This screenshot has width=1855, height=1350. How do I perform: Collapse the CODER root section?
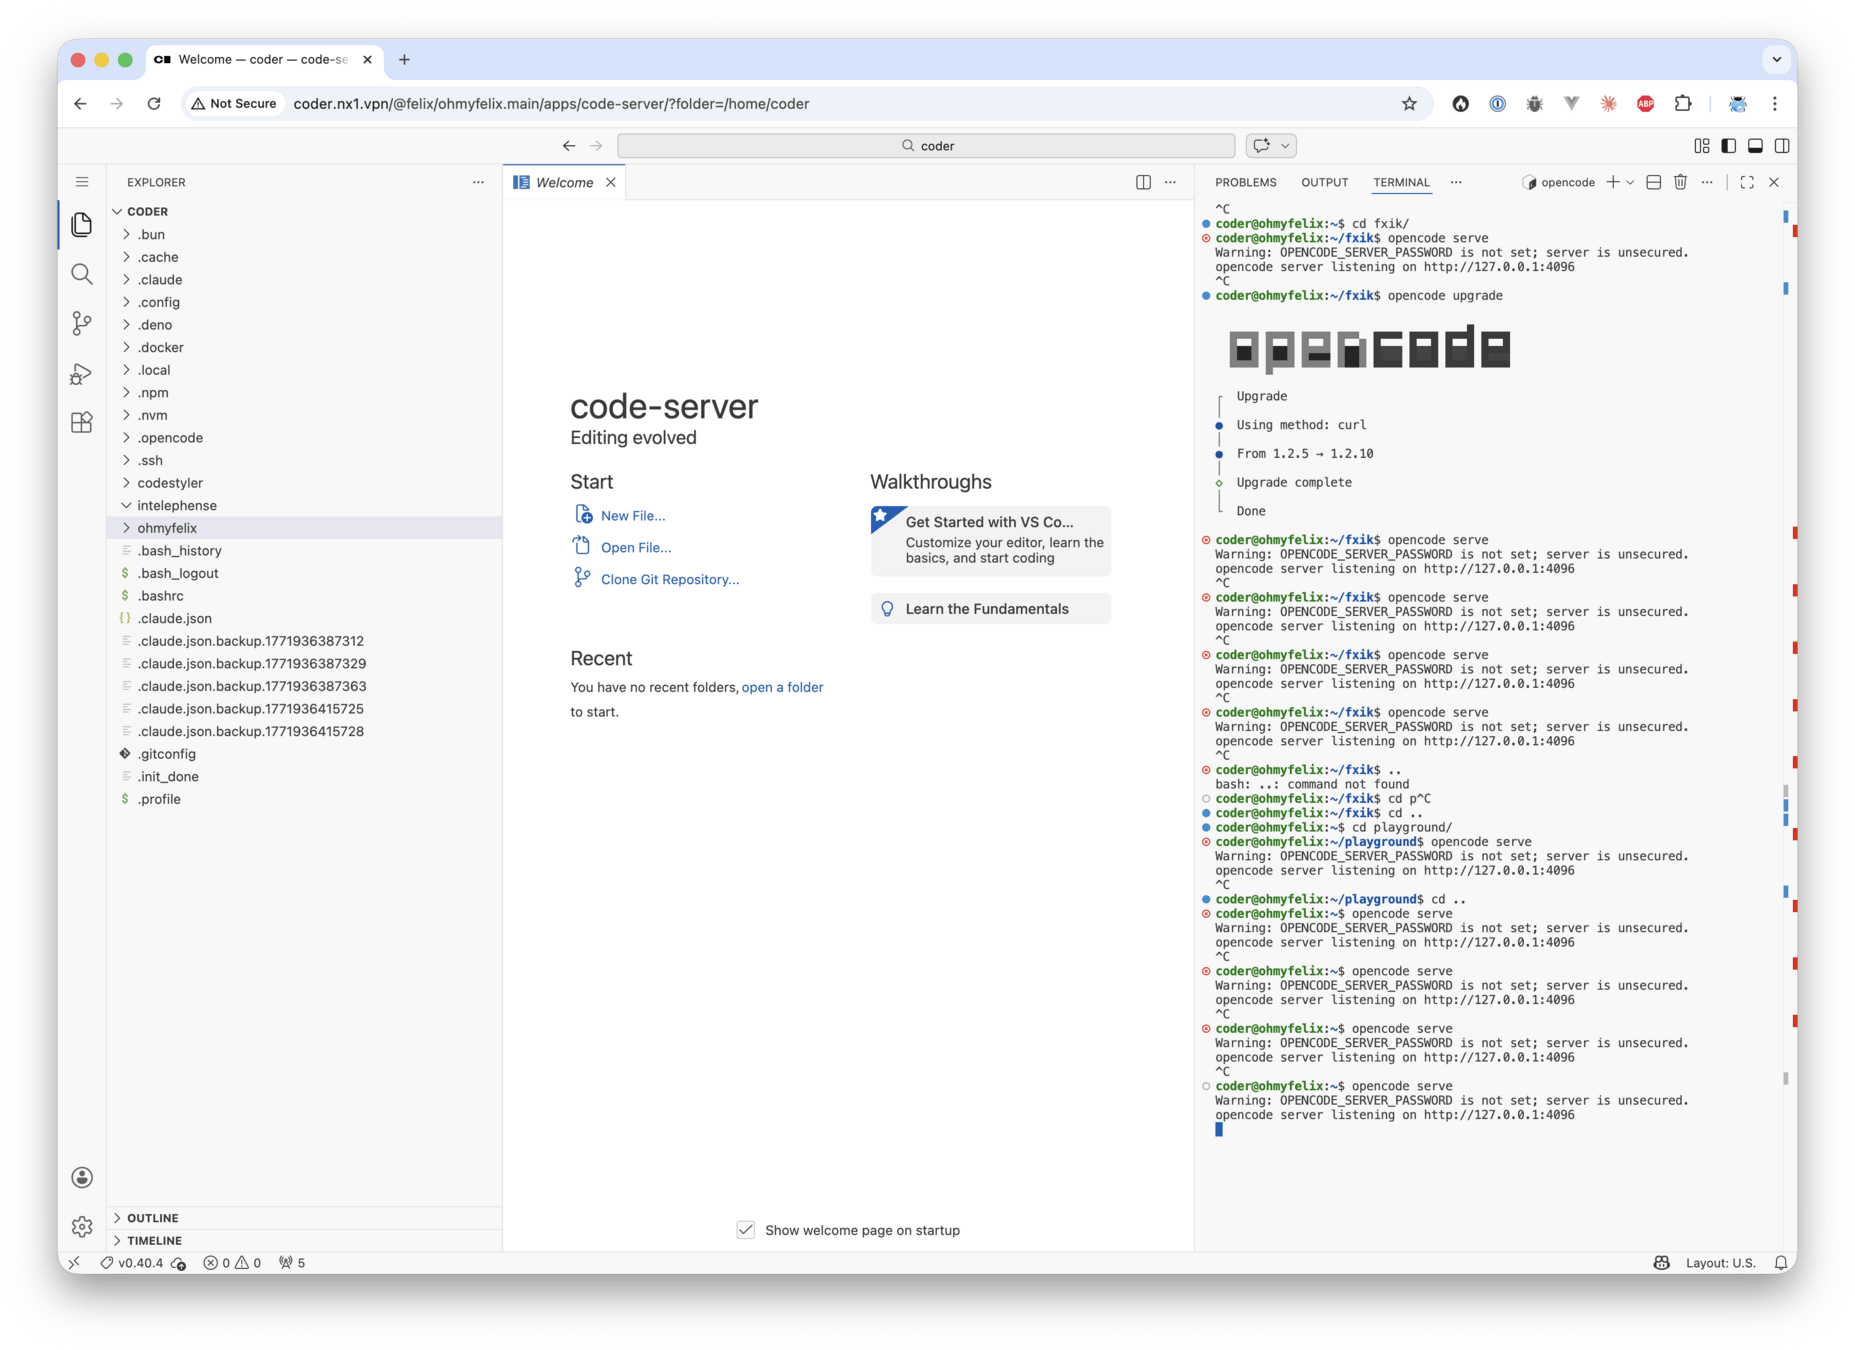point(304,212)
